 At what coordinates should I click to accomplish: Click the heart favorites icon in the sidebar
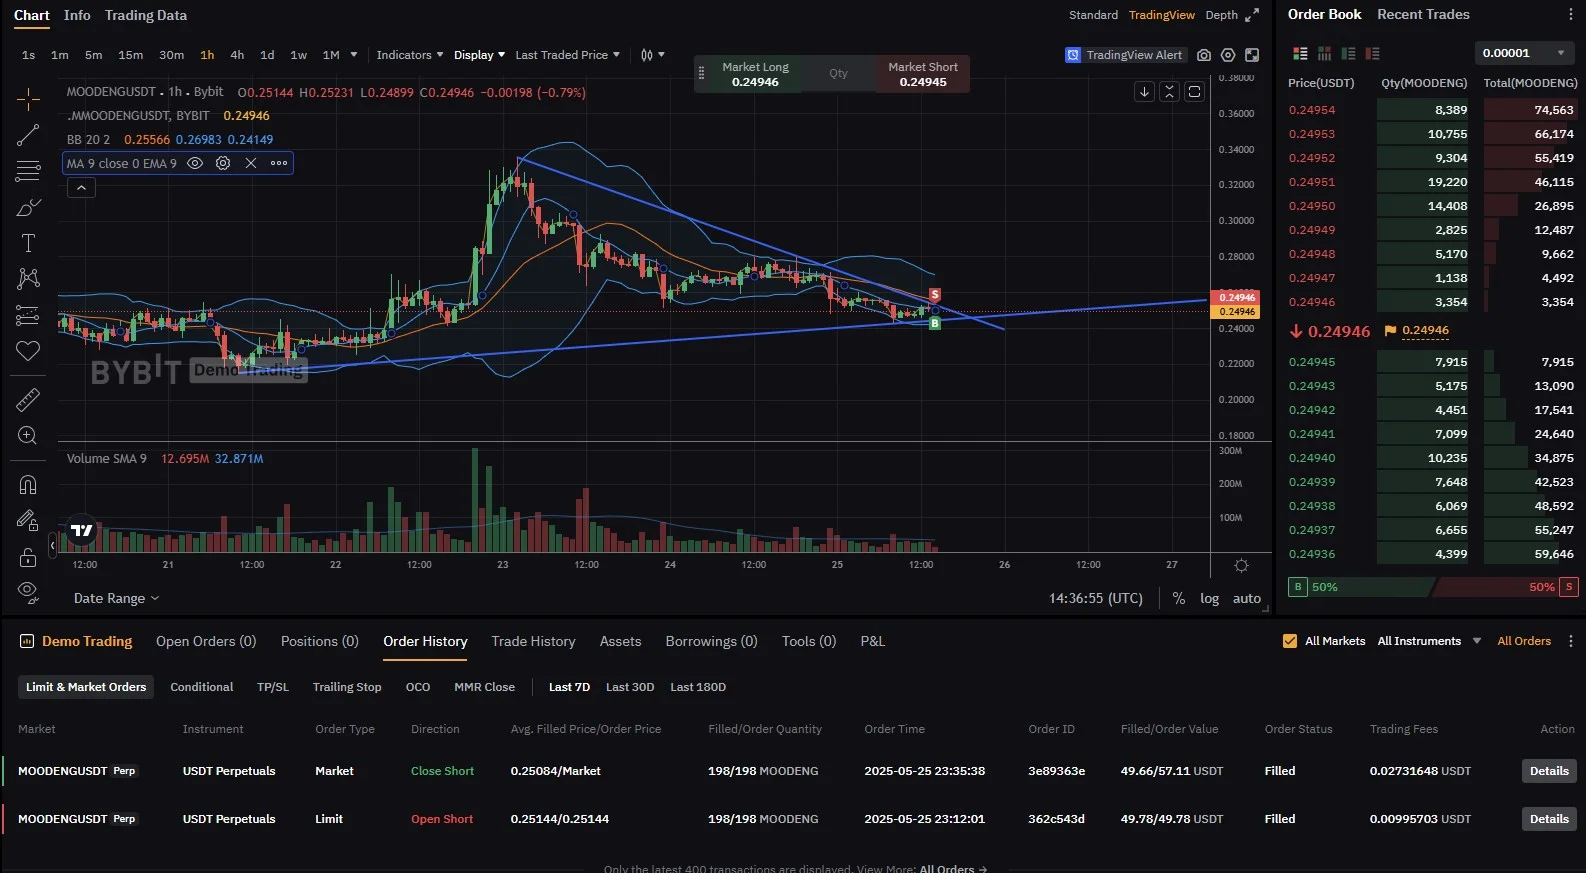pos(28,351)
